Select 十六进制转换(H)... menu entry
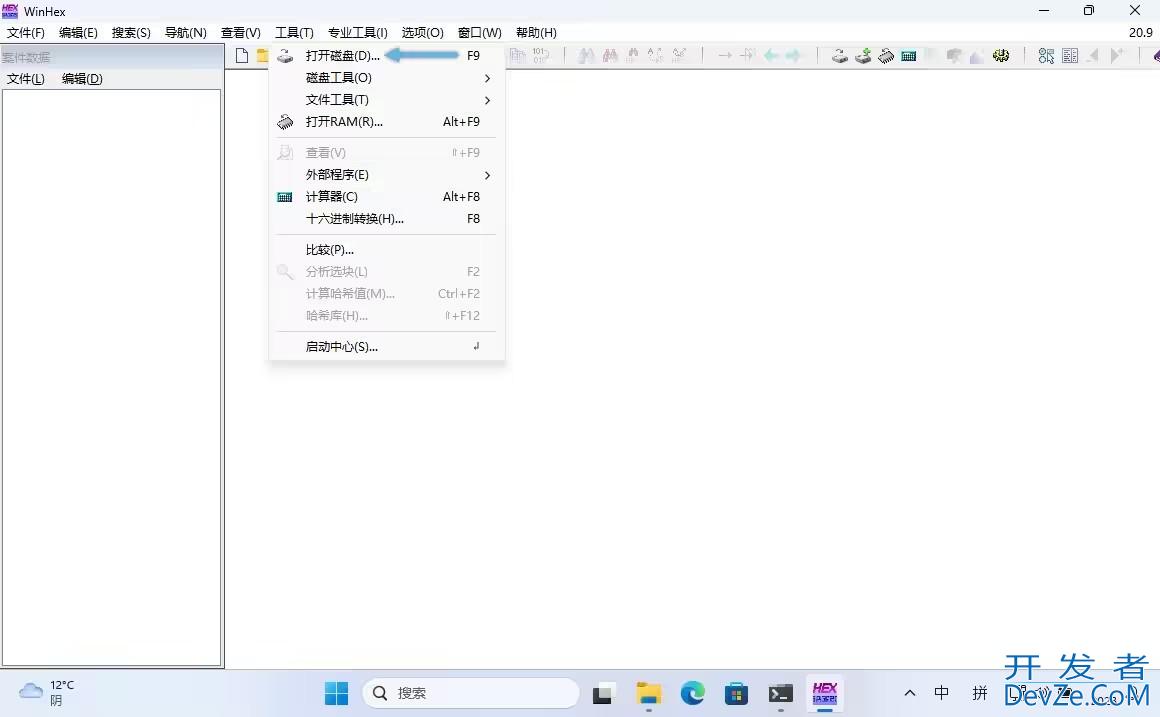The image size is (1160, 717). [387, 219]
